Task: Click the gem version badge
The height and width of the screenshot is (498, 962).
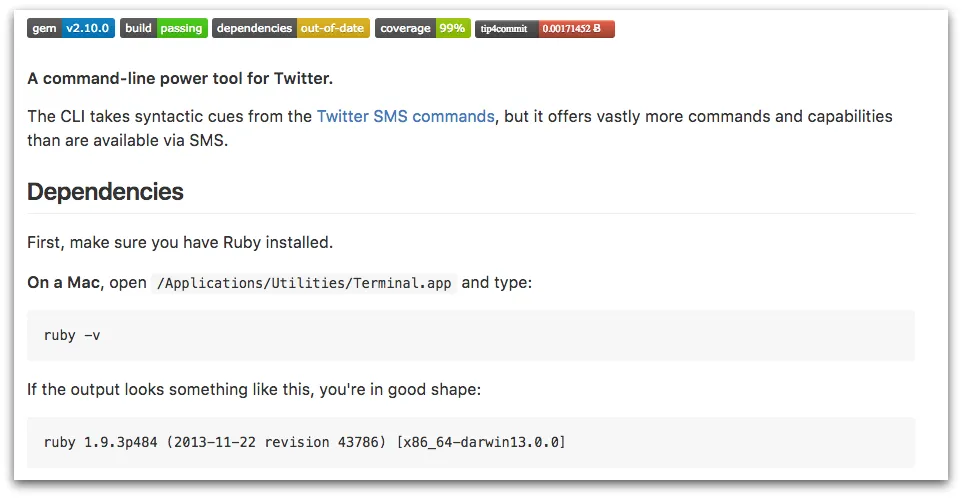Action: click(x=71, y=28)
